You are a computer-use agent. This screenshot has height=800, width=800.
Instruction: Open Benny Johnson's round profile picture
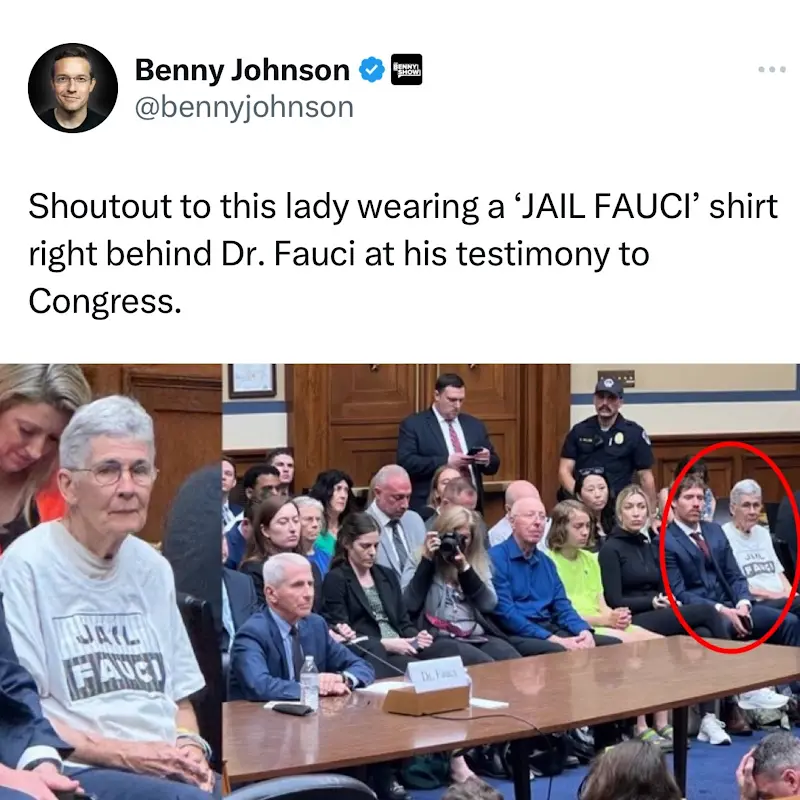click(72, 88)
